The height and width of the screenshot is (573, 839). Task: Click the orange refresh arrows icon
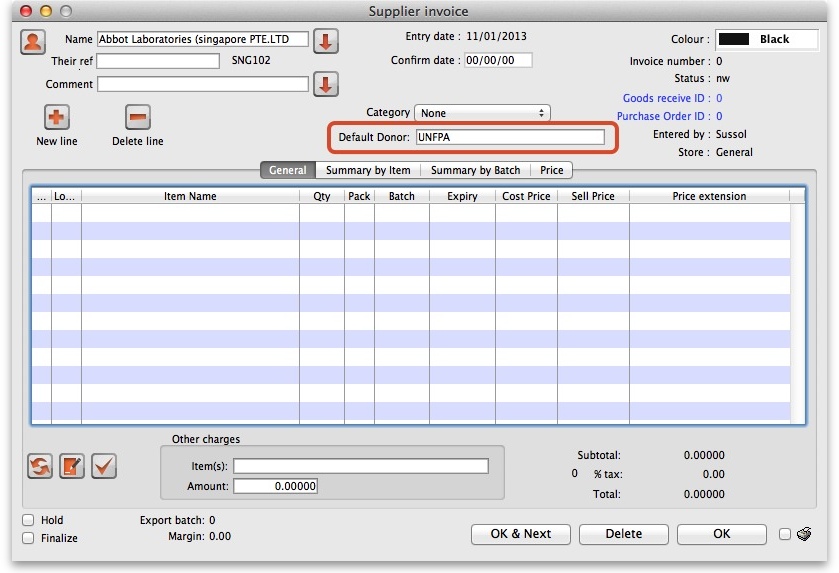click(40, 465)
